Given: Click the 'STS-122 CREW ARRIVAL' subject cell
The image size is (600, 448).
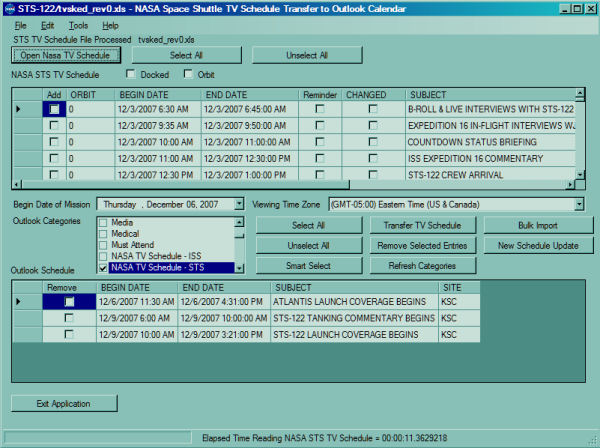Looking at the screenshot, I should point(491,175).
